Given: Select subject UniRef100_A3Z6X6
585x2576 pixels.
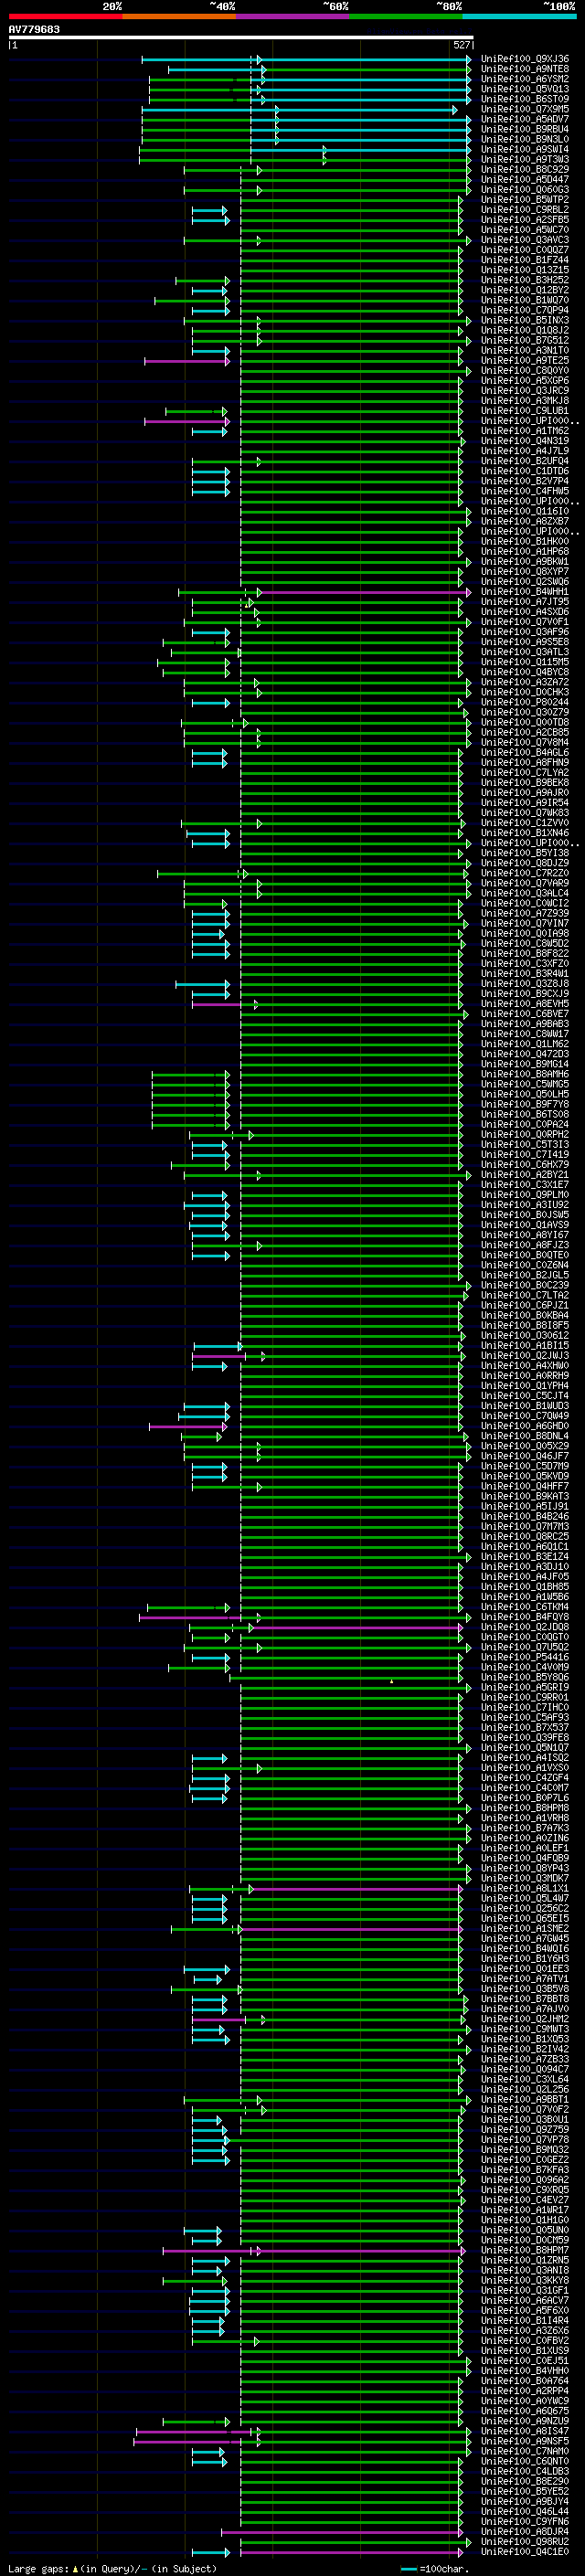Looking at the screenshot, I should pos(525,2331).
